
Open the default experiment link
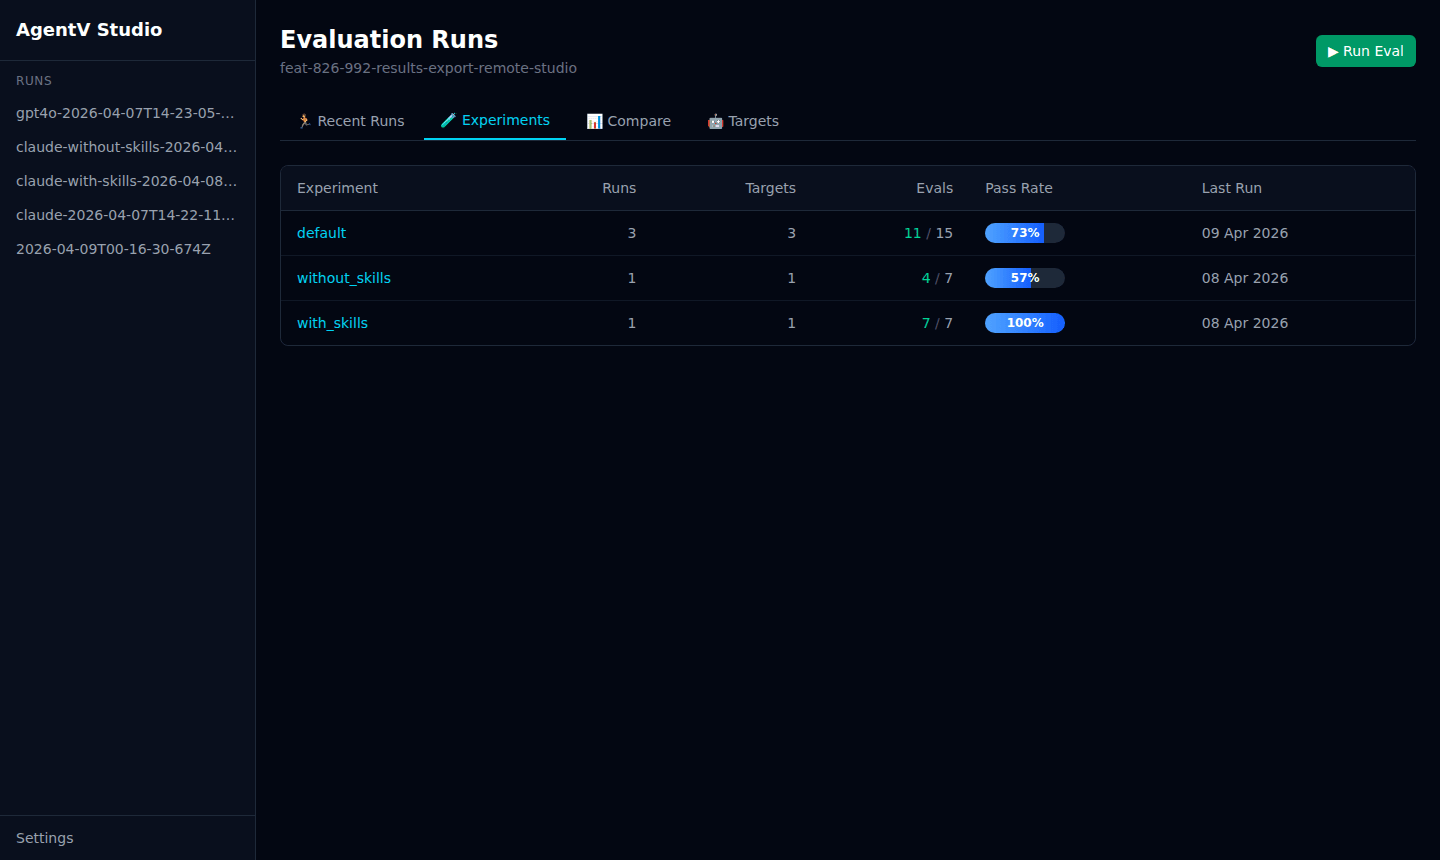tap(321, 233)
